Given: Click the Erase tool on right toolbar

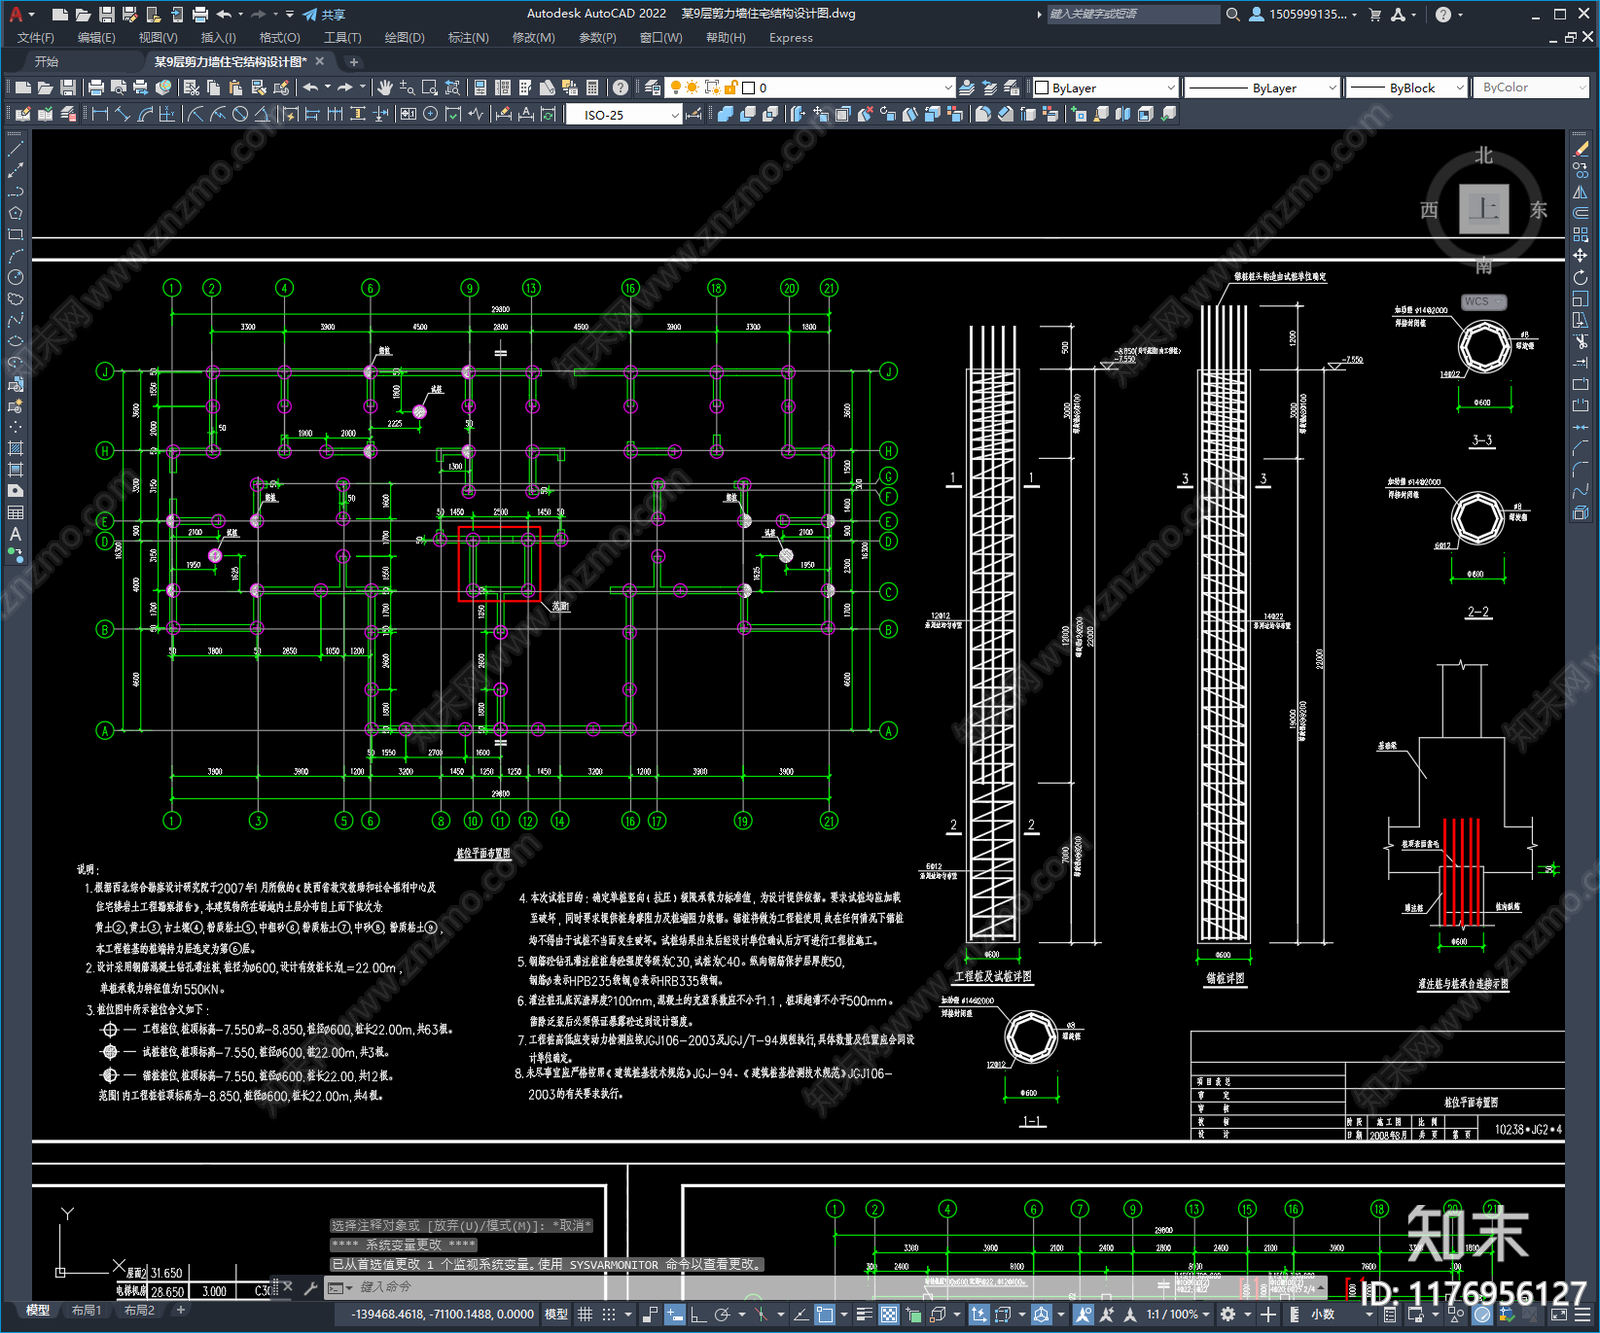Looking at the screenshot, I should [x=1580, y=149].
